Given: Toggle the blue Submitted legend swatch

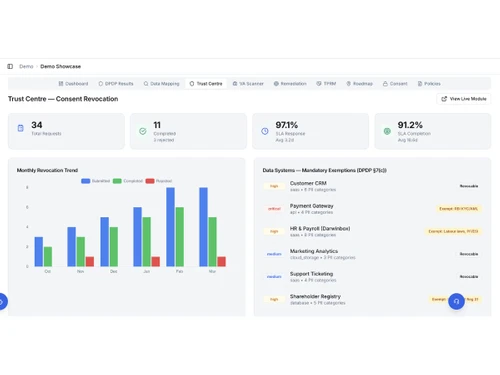Looking at the screenshot, I should (x=86, y=181).
